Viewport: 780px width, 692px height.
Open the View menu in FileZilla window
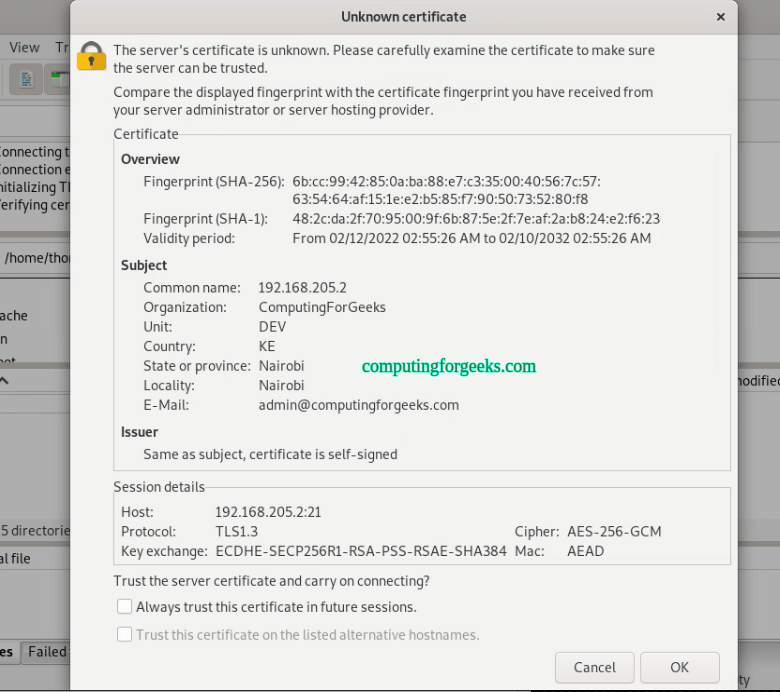[24, 47]
